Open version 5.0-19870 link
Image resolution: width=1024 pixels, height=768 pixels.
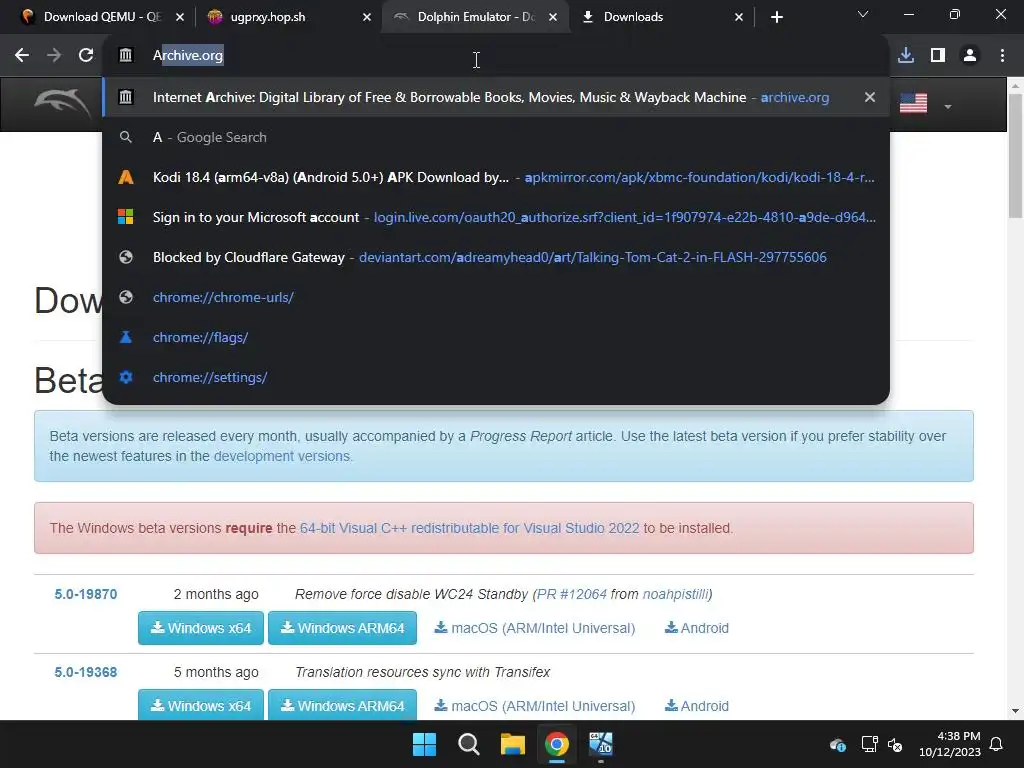(x=86, y=594)
